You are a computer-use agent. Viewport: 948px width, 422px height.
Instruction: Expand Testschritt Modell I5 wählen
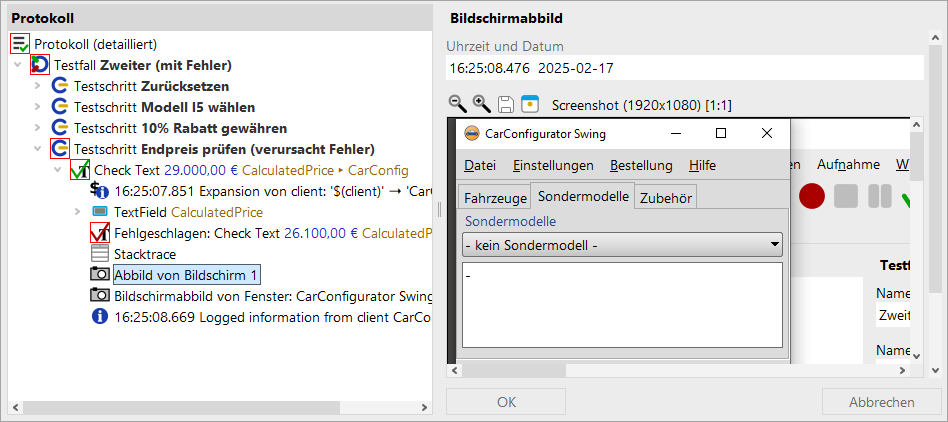(x=37, y=107)
